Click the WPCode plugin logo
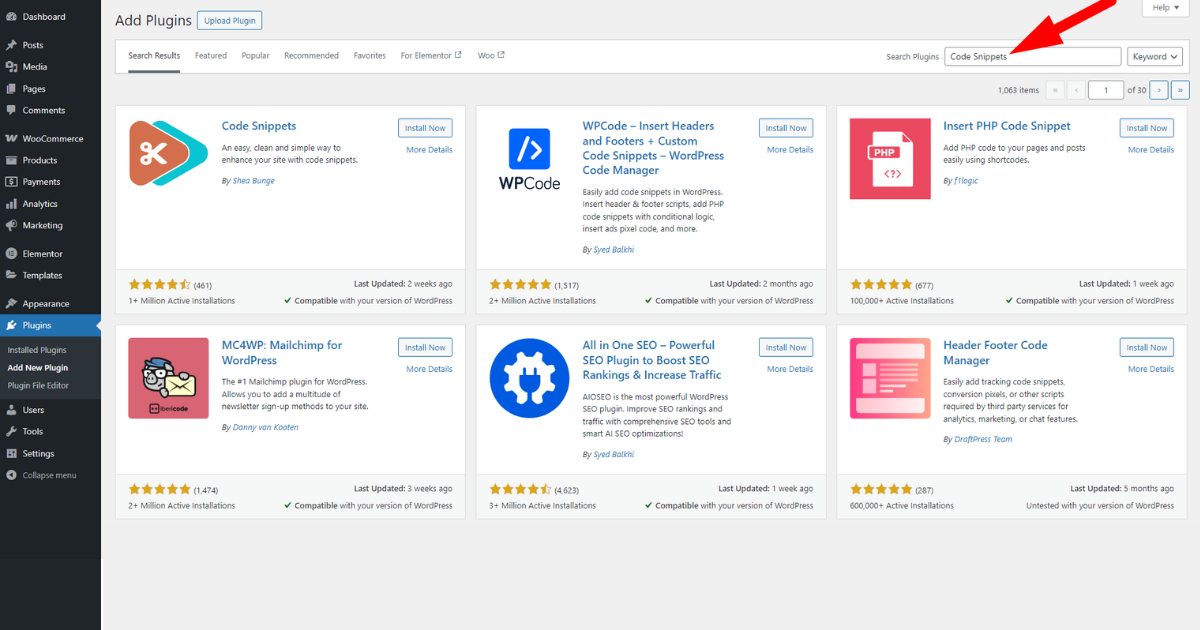This screenshot has height=630, width=1200. click(529, 158)
